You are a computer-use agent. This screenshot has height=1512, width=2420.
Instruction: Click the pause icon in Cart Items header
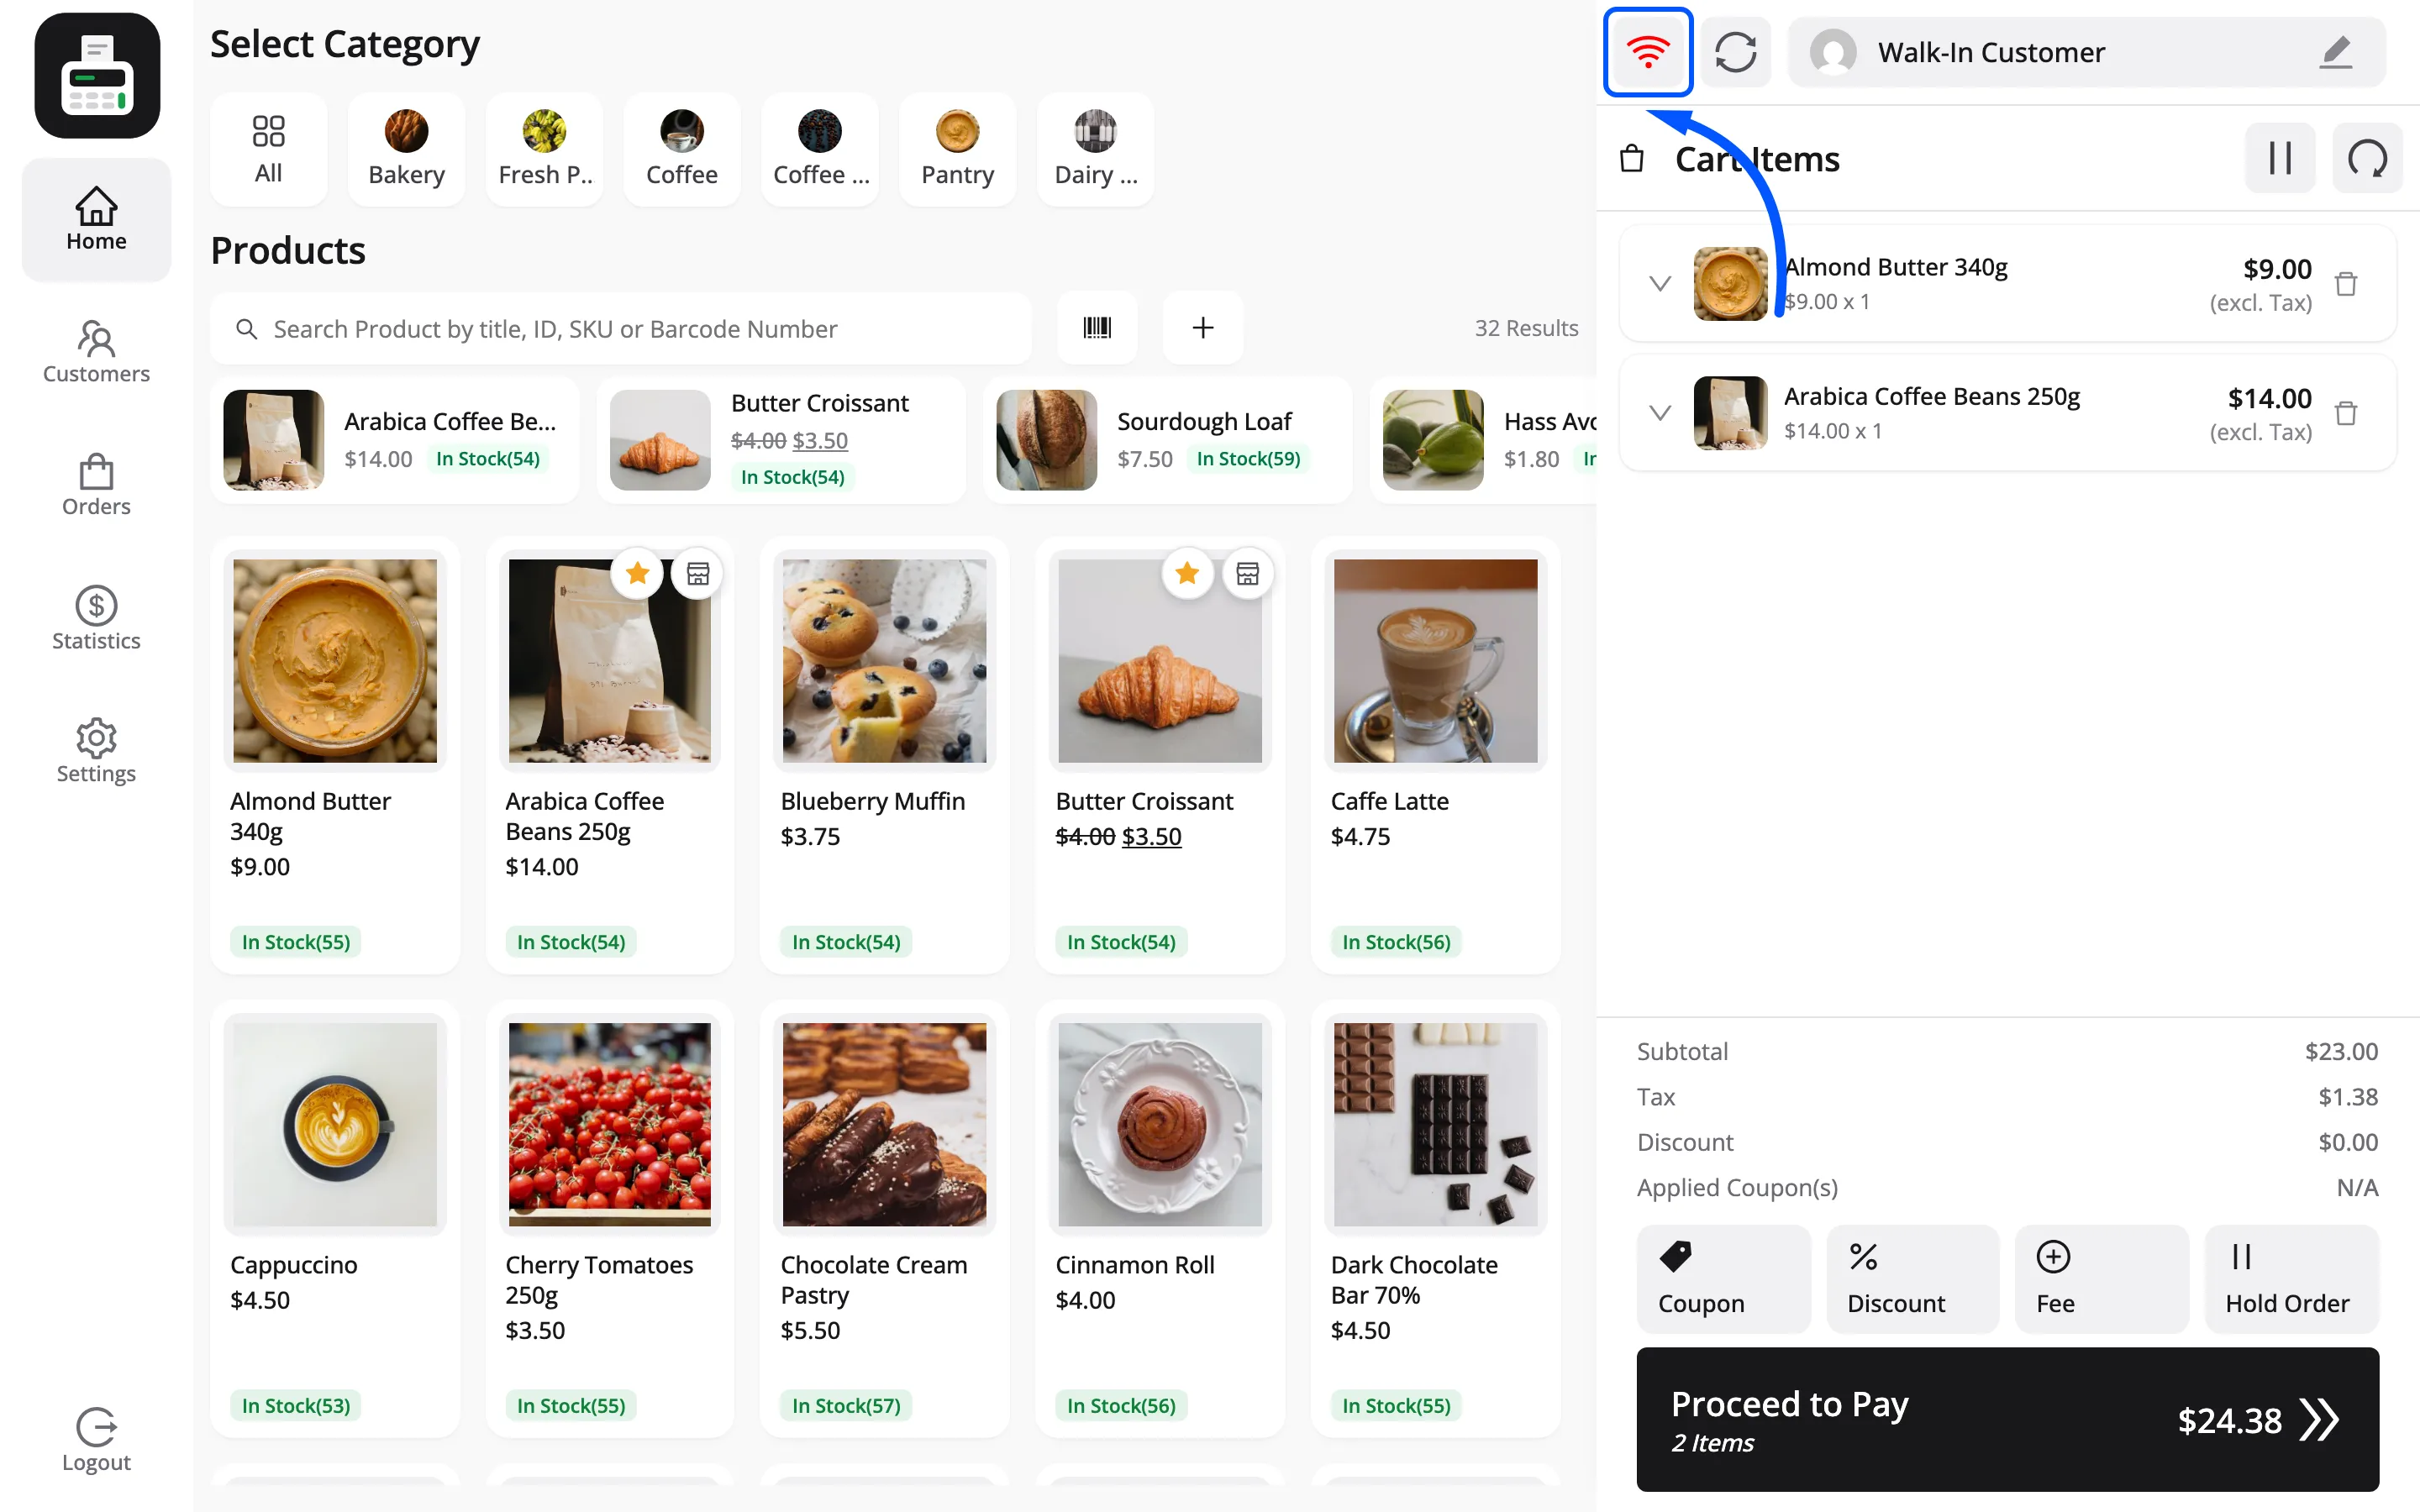tap(2279, 158)
